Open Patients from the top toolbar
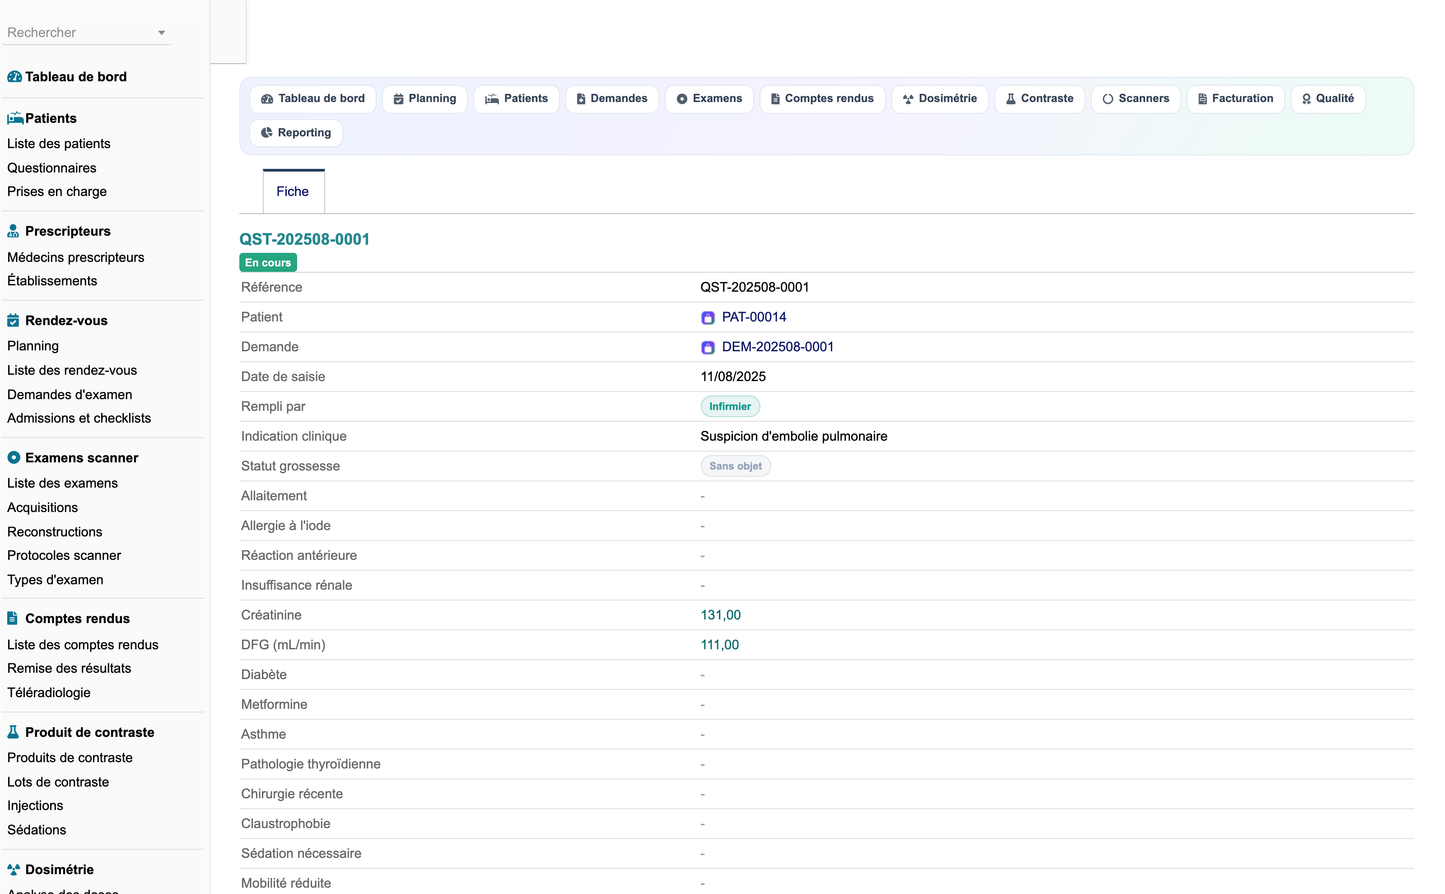This screenshot has height=894, width=1445. (x=517, y=99)
